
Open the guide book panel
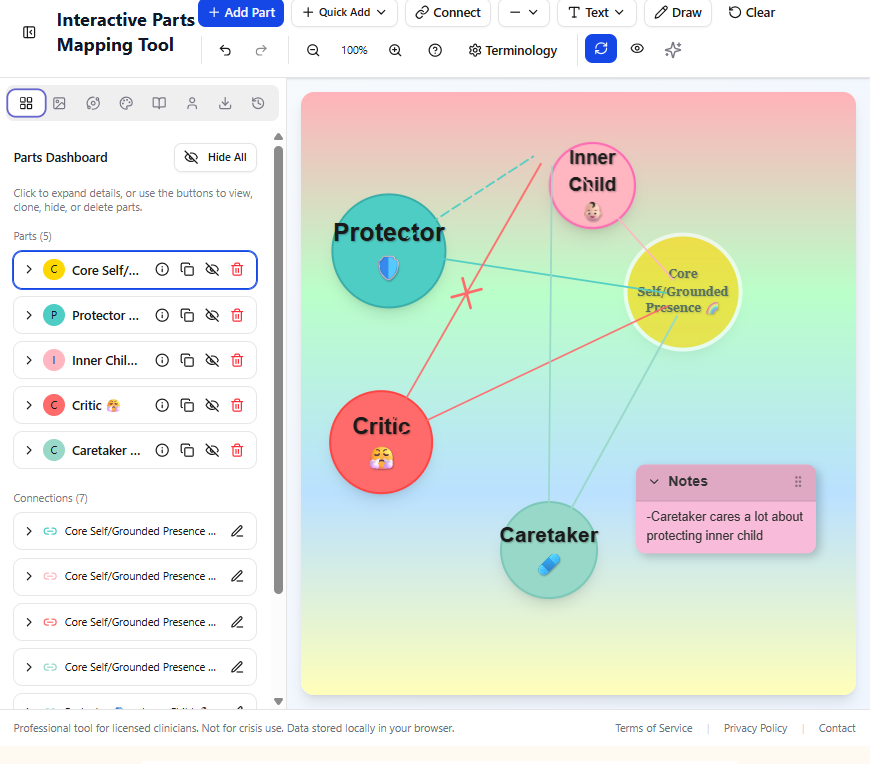pyautogui.click(x=158, y=102)
